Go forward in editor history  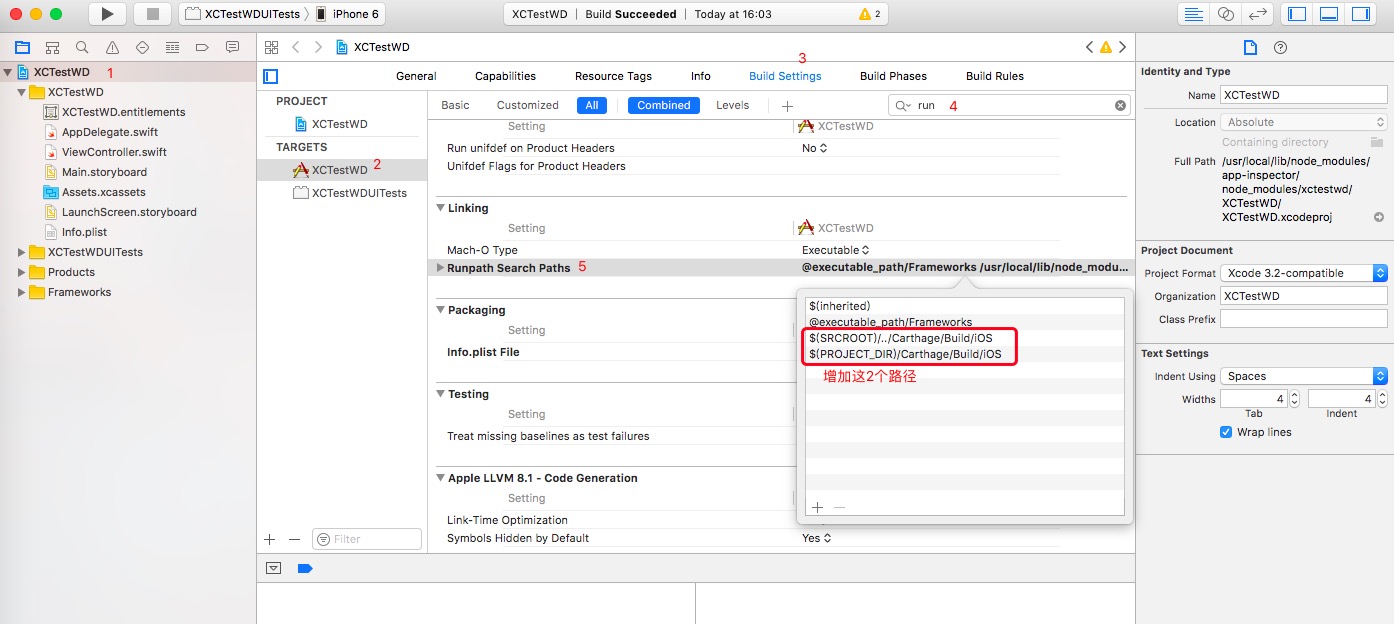pos(318,47)
